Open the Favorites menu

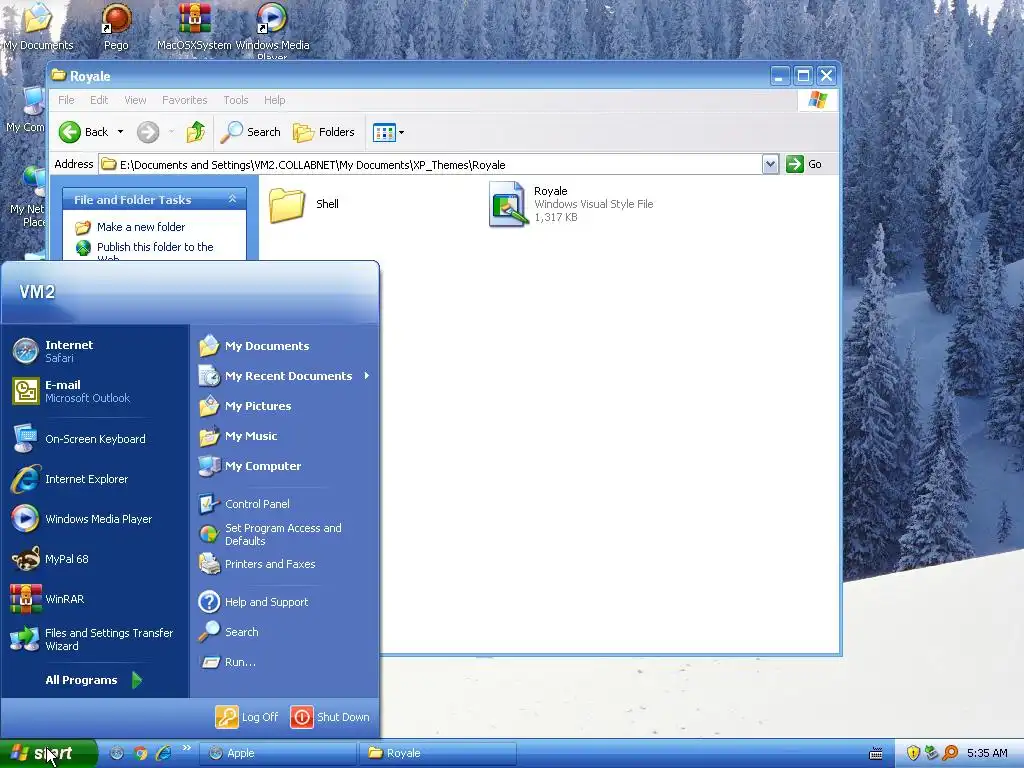coord(185,100)
